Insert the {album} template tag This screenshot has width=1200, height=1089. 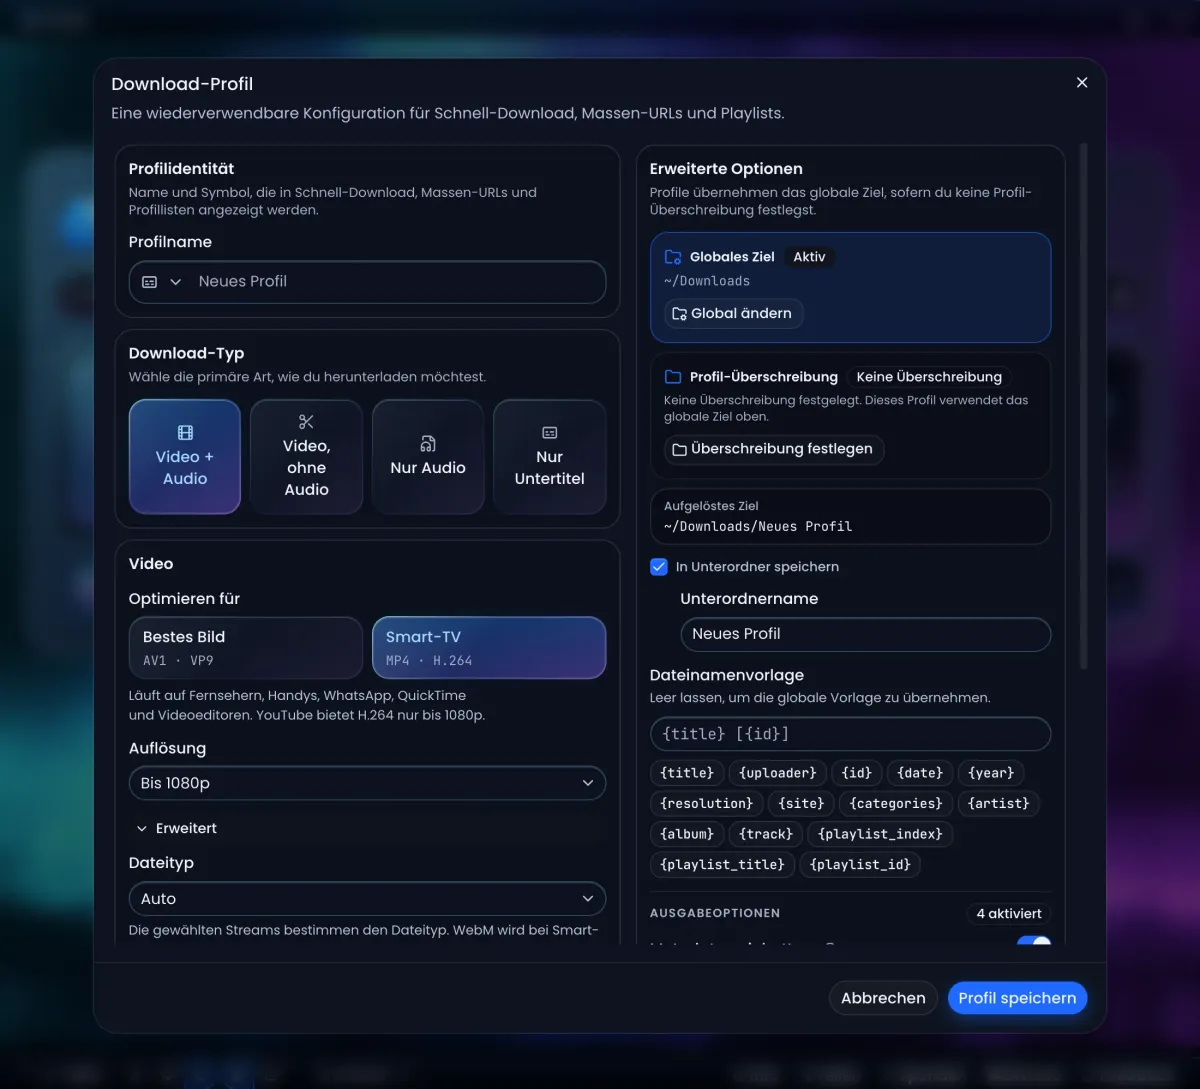[x=687, y=834]
